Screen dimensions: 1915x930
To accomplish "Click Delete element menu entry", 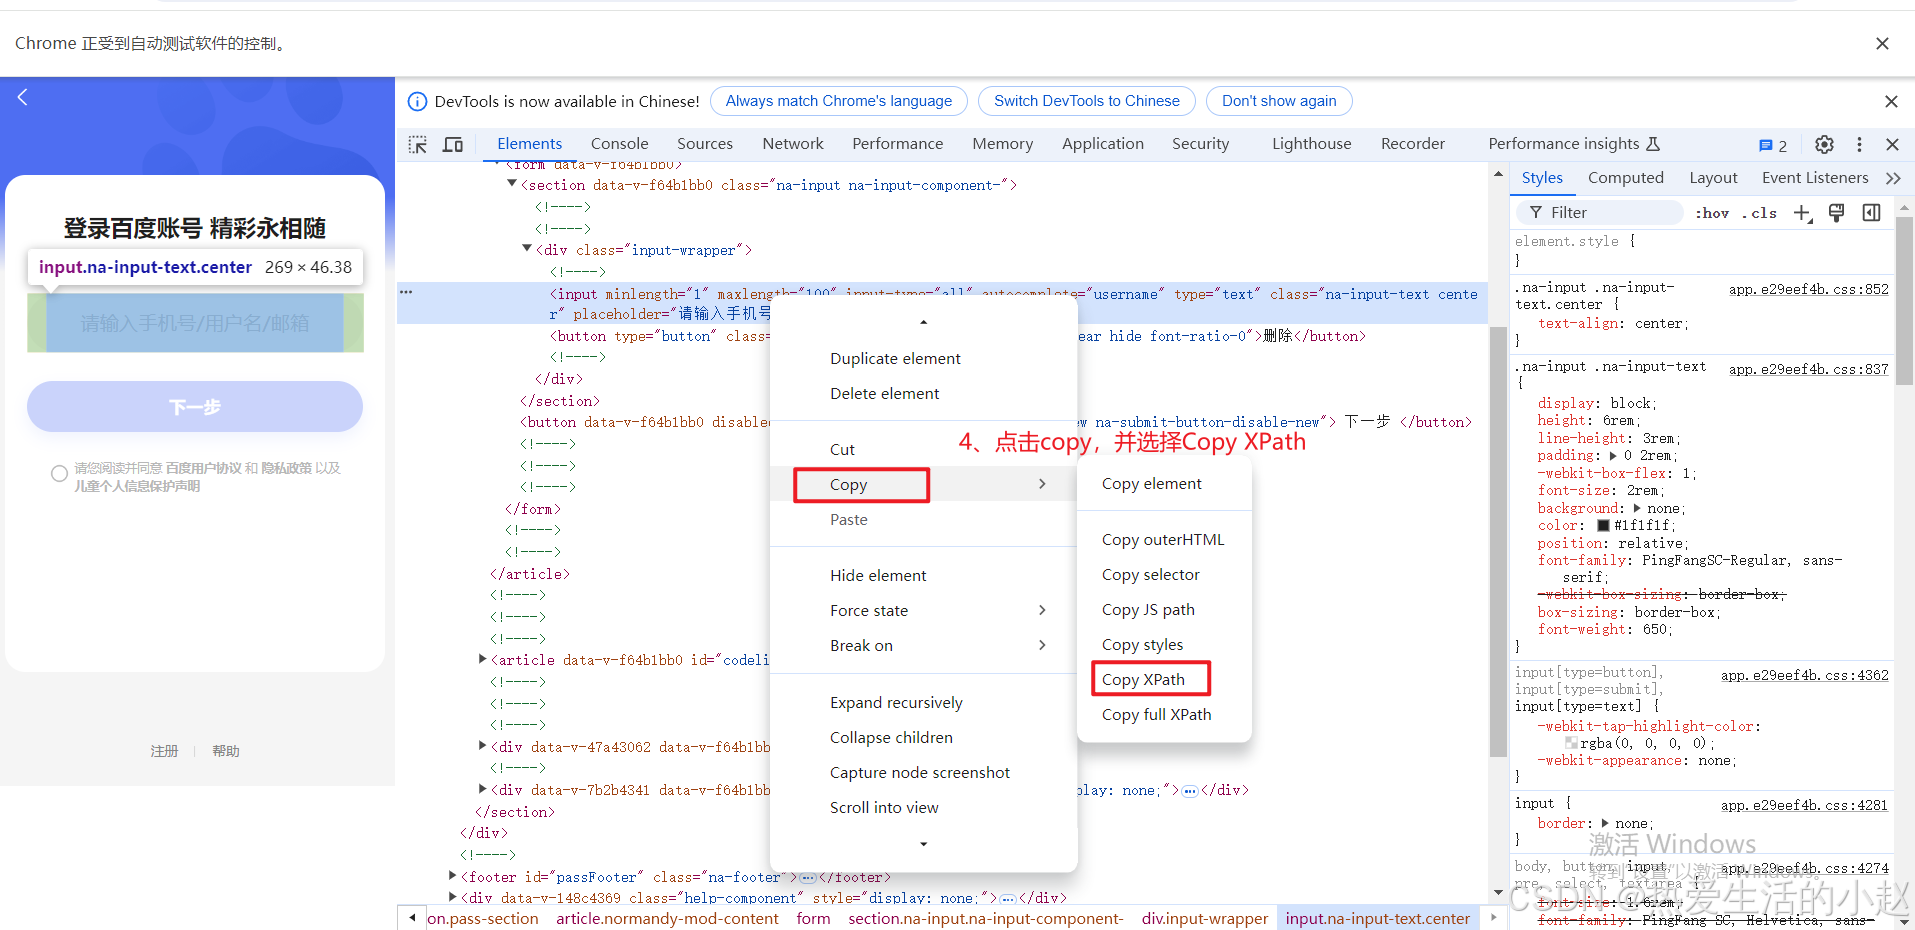I will 924,393.
